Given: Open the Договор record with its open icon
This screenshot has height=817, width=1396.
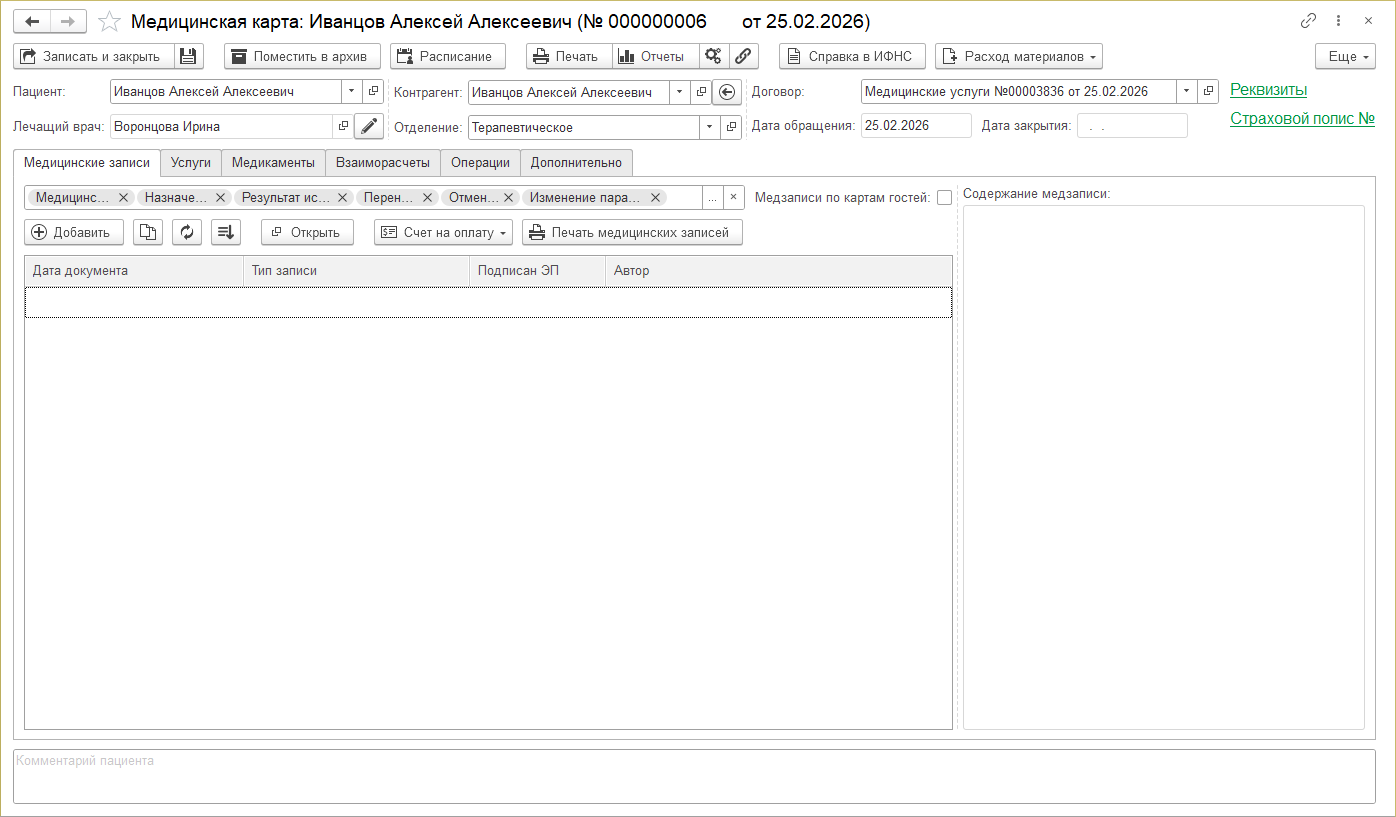Looking at the screenshot, I should [1209, 92].
